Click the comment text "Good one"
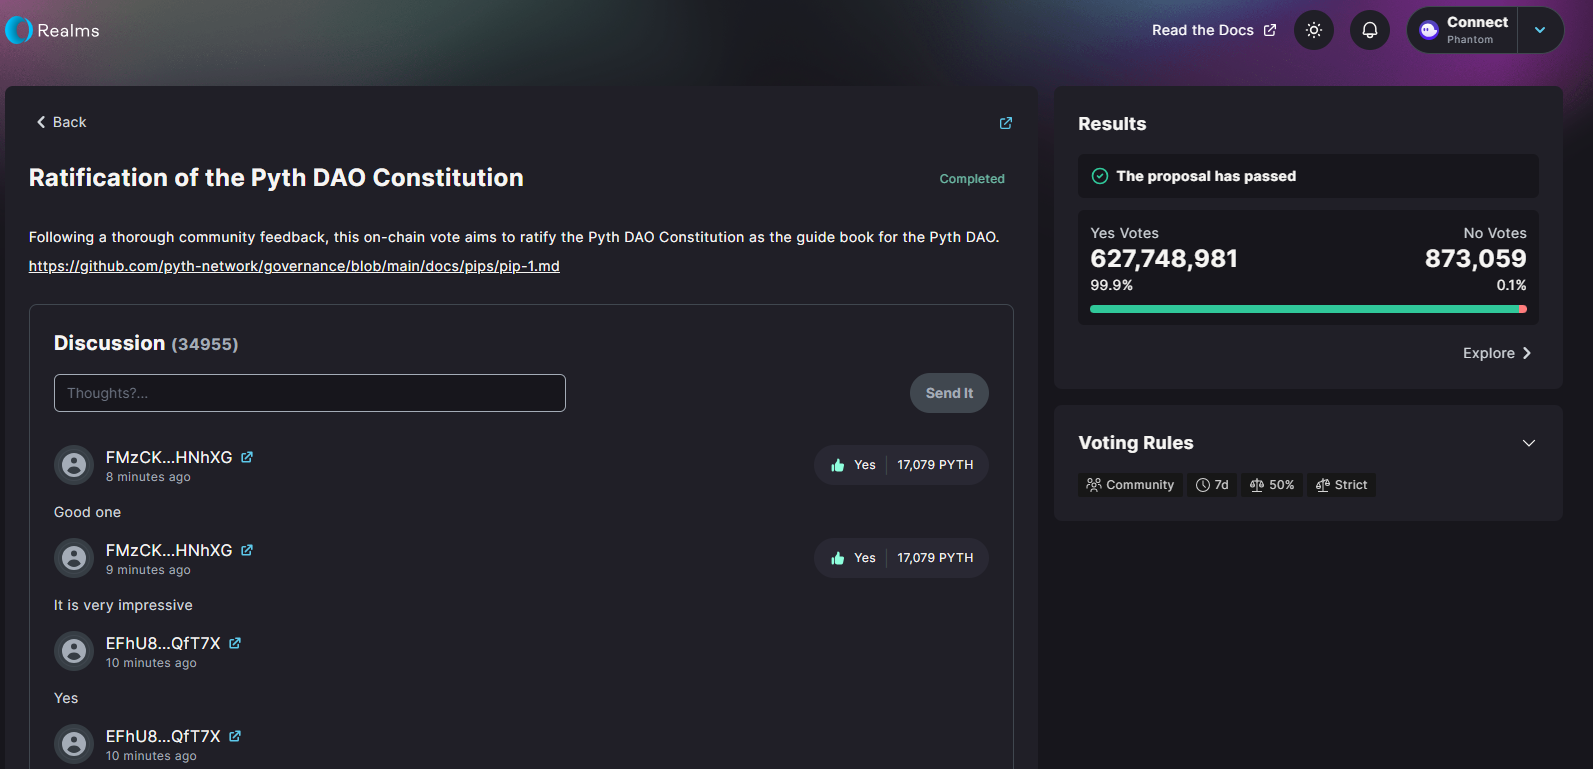This screenshot has width=1593, height=769. (x=87, y=512)
